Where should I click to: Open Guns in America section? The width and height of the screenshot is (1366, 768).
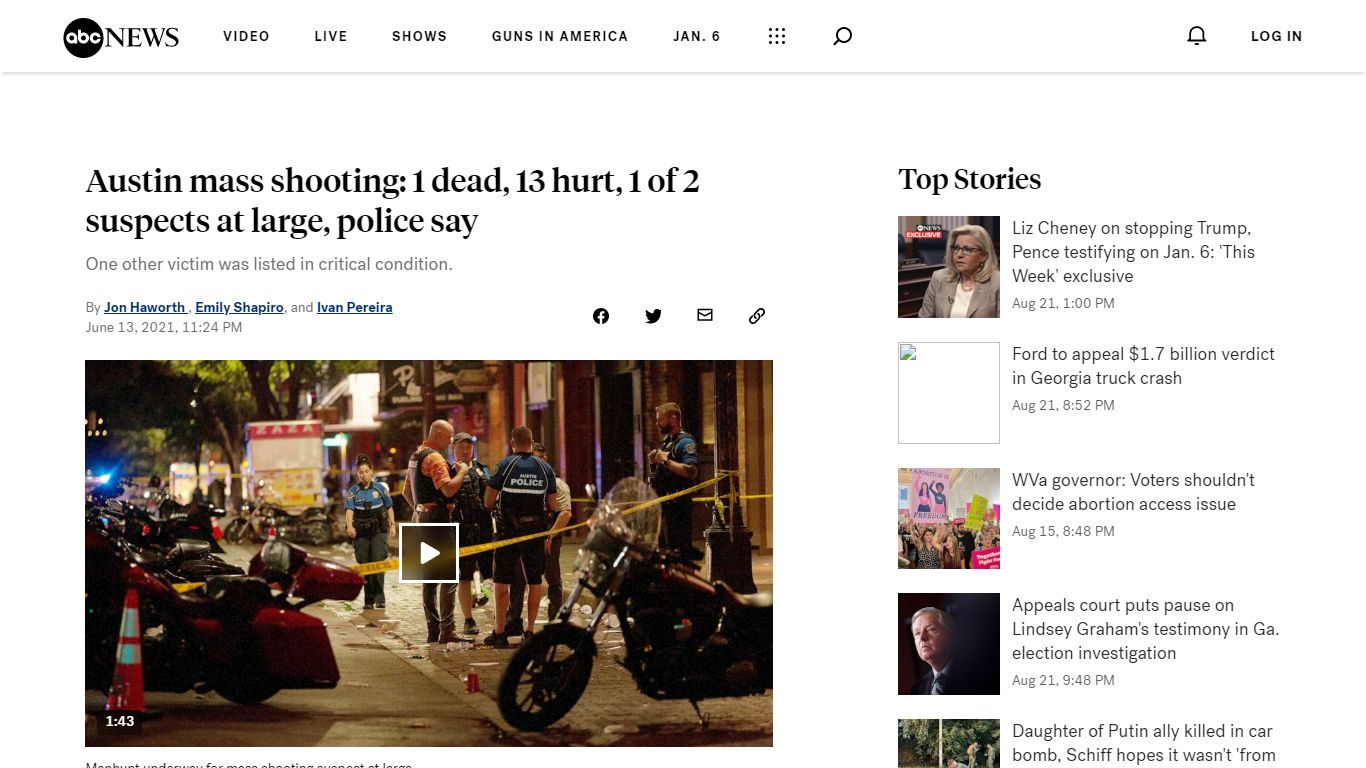pyautogui.click(x=560, y=36)
